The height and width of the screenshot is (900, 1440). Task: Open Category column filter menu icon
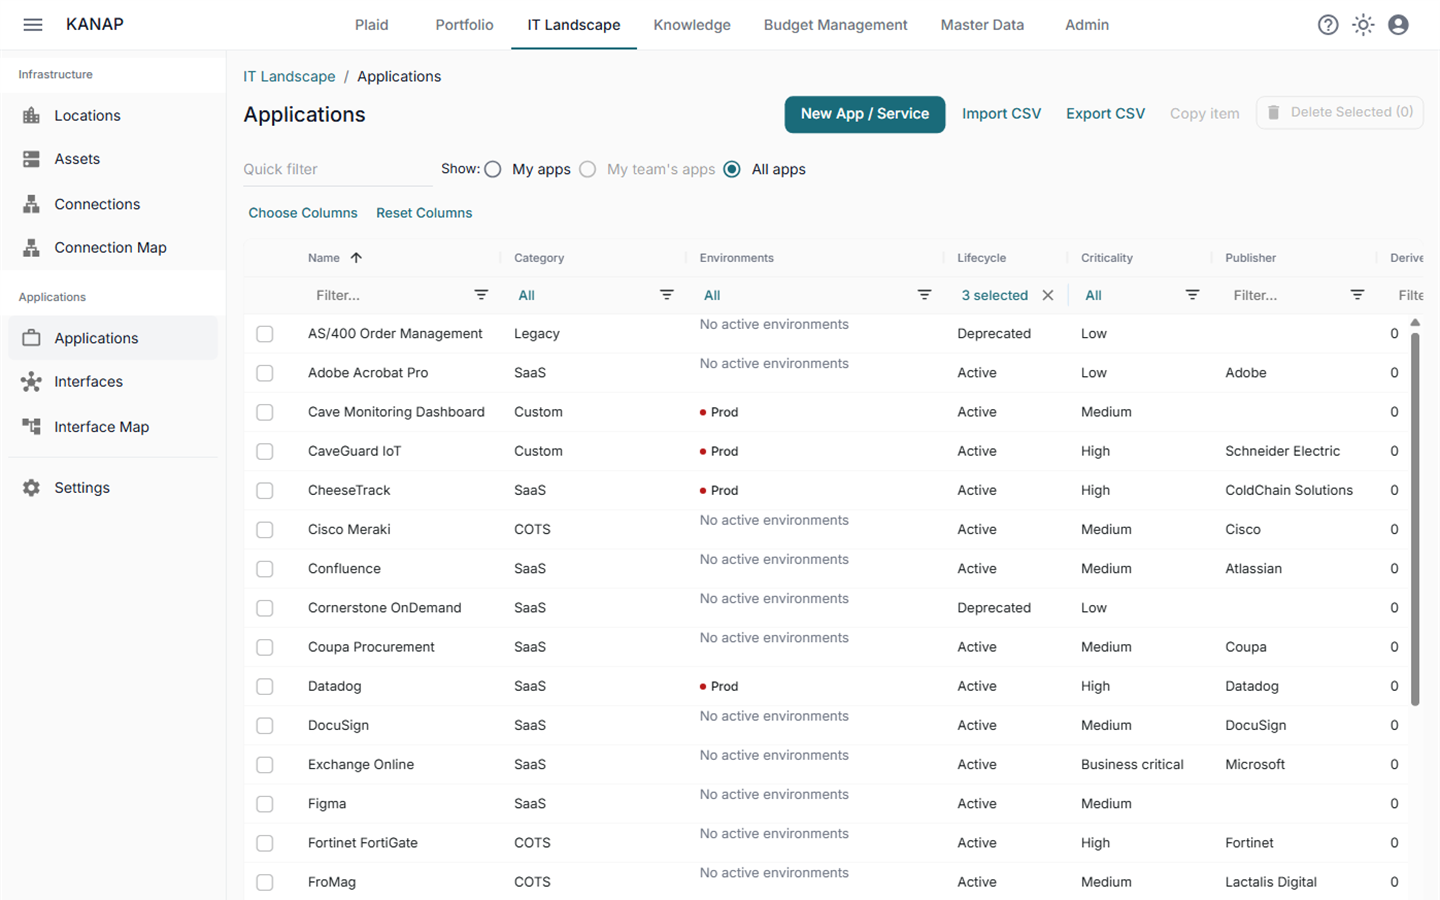tap(667, 295)
